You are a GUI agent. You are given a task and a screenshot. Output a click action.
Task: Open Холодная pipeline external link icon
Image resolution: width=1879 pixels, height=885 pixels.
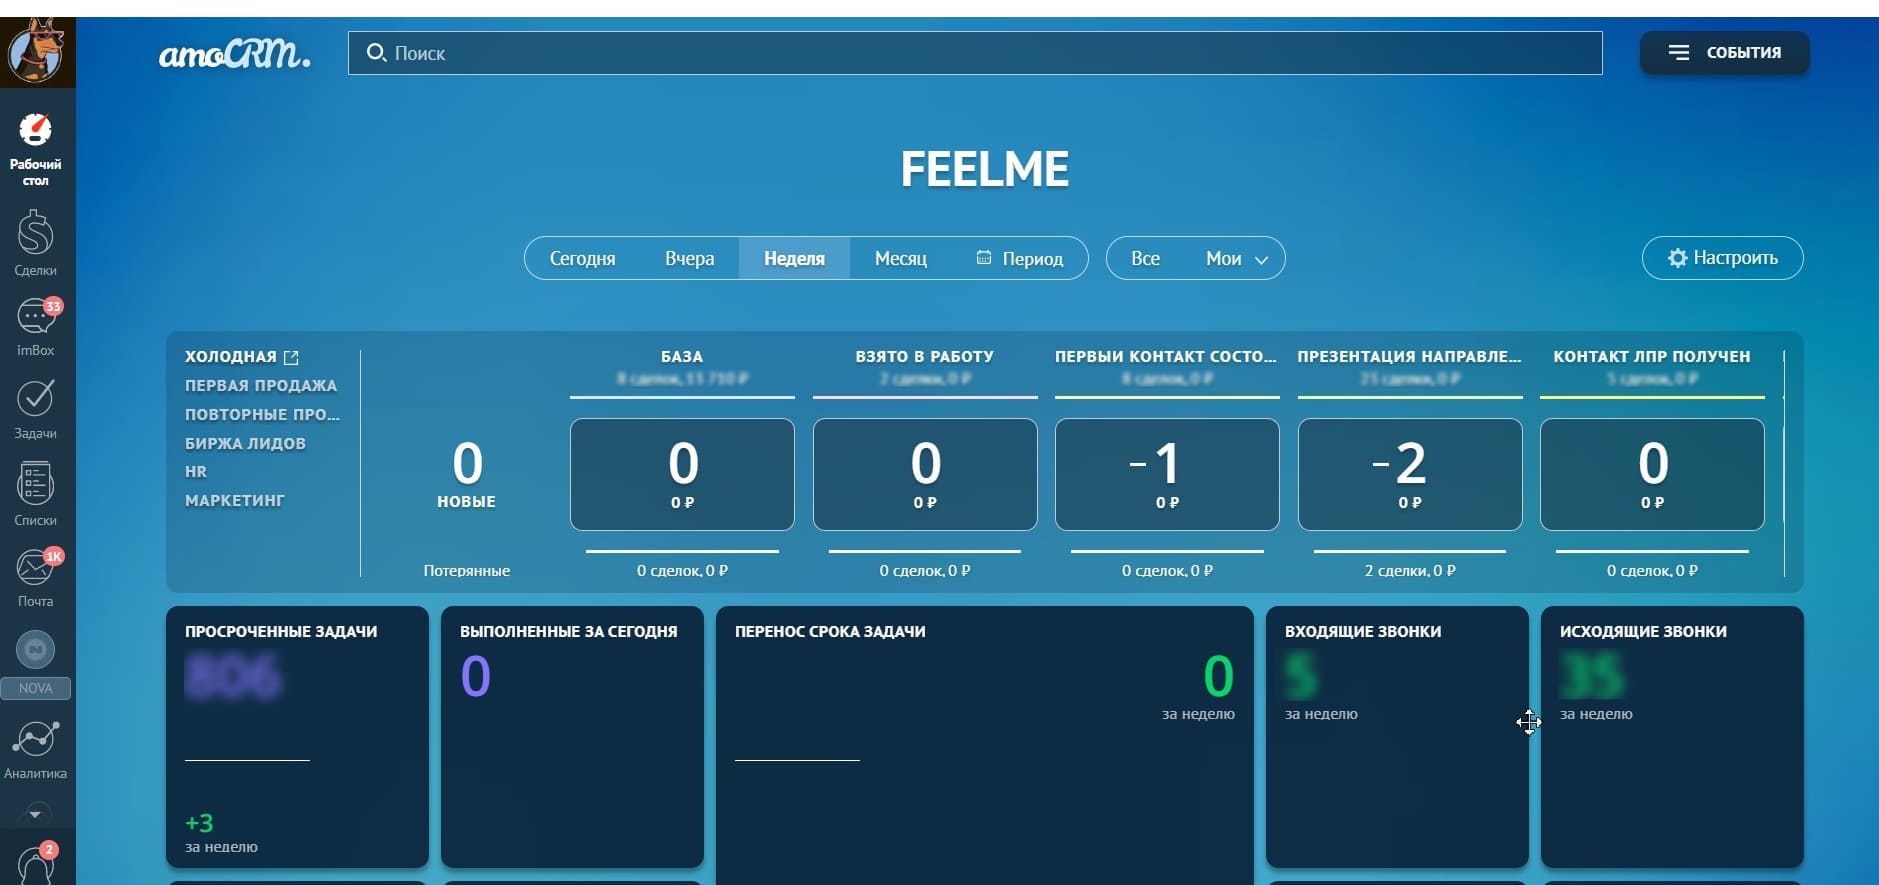point(291,357)
